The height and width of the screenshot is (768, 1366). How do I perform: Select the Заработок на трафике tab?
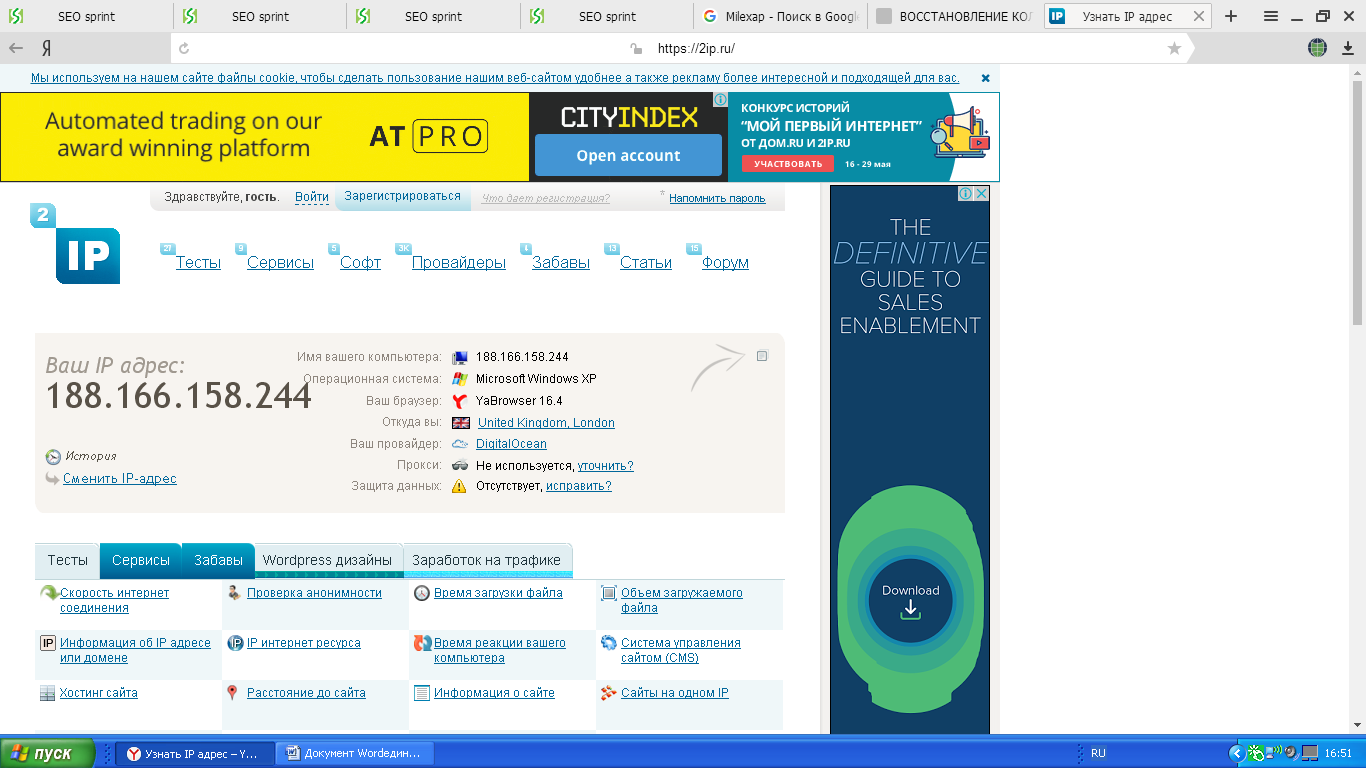coord(487,561)
